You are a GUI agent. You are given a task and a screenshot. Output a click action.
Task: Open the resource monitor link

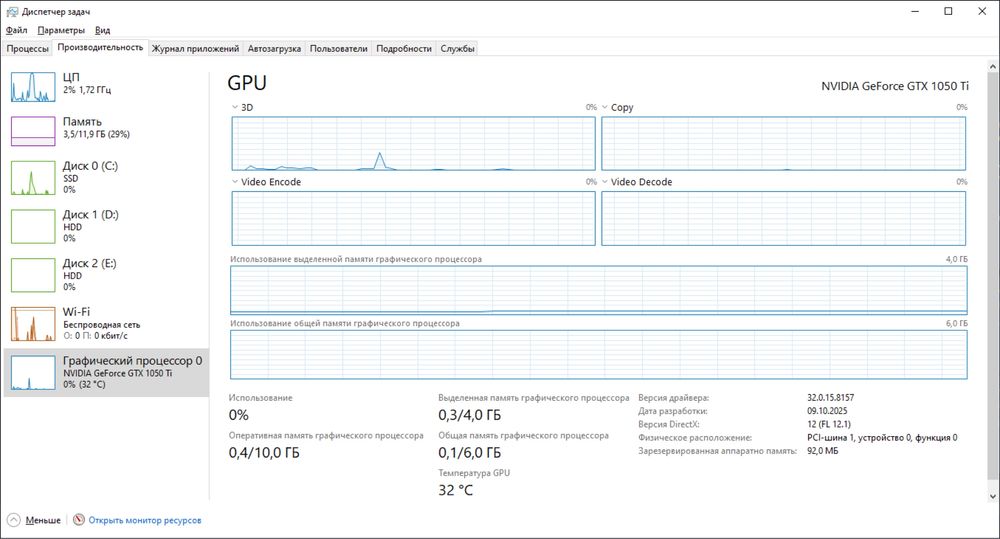(145, 520)
